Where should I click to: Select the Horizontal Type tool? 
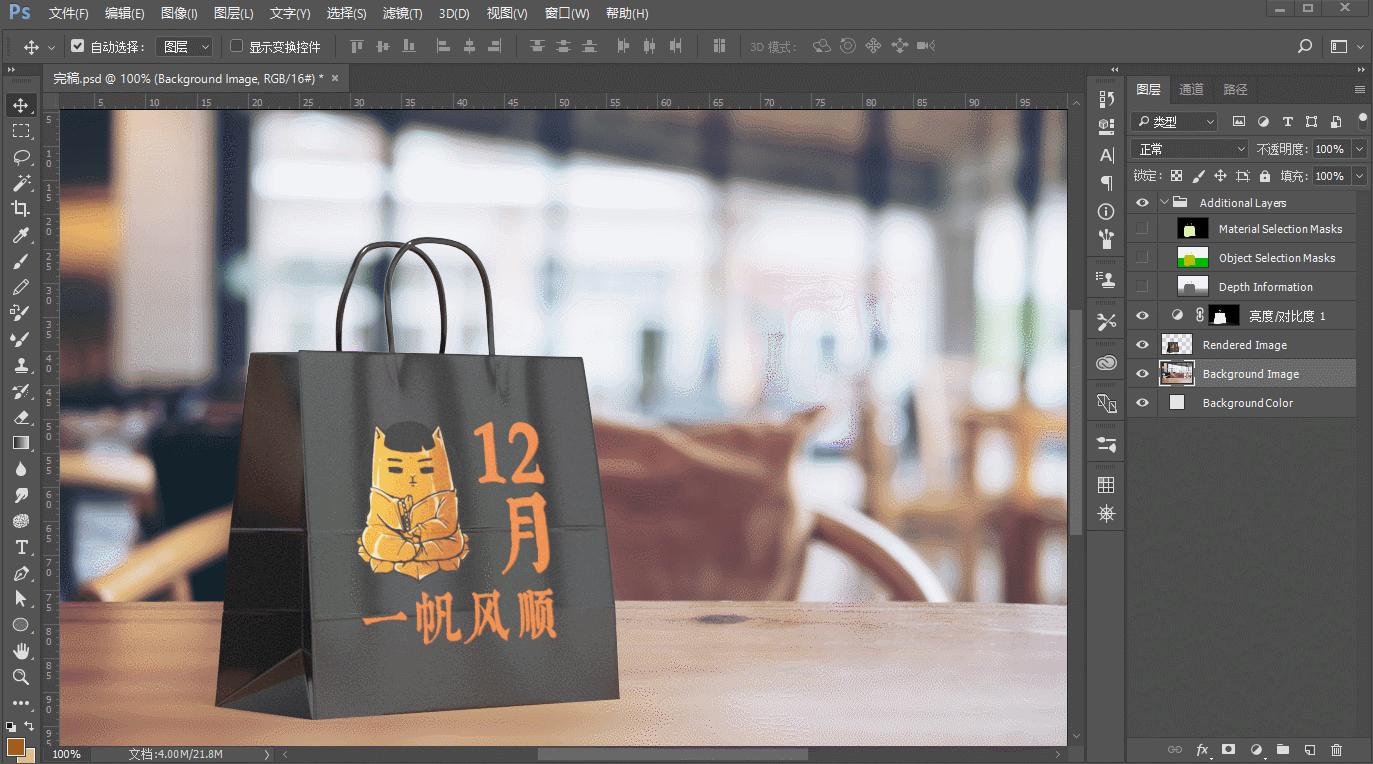pyautogui.click(x=22, y=547)
